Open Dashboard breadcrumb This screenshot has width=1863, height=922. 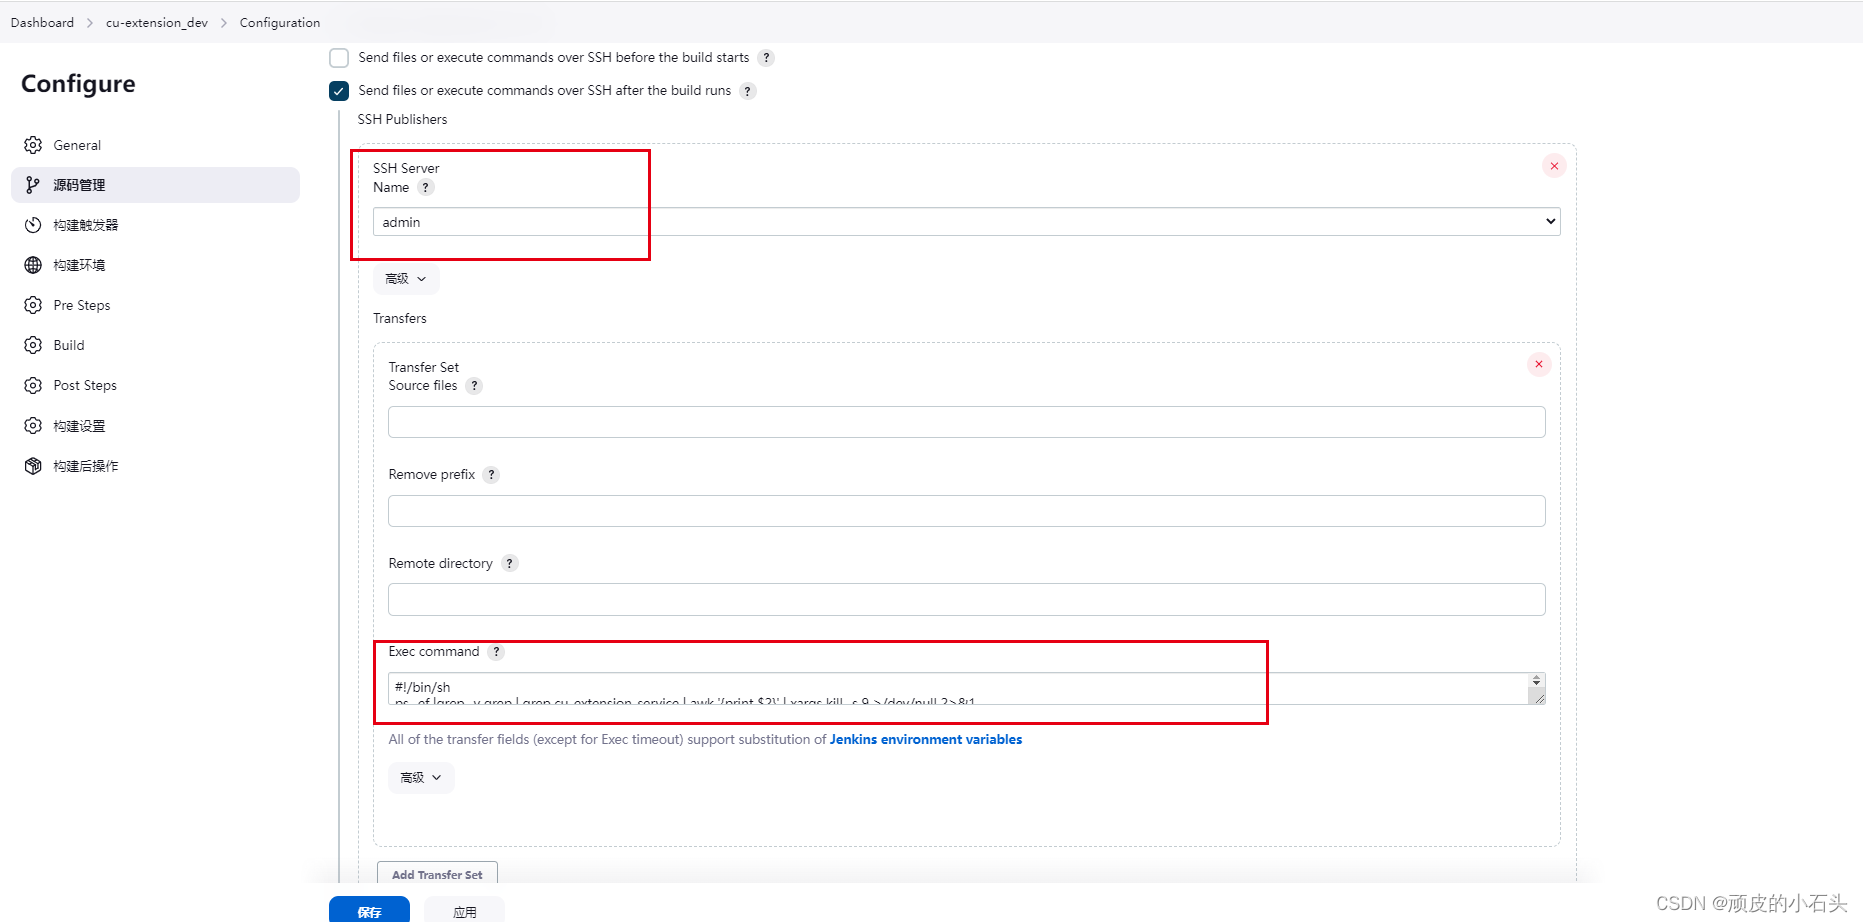[42, 23]
